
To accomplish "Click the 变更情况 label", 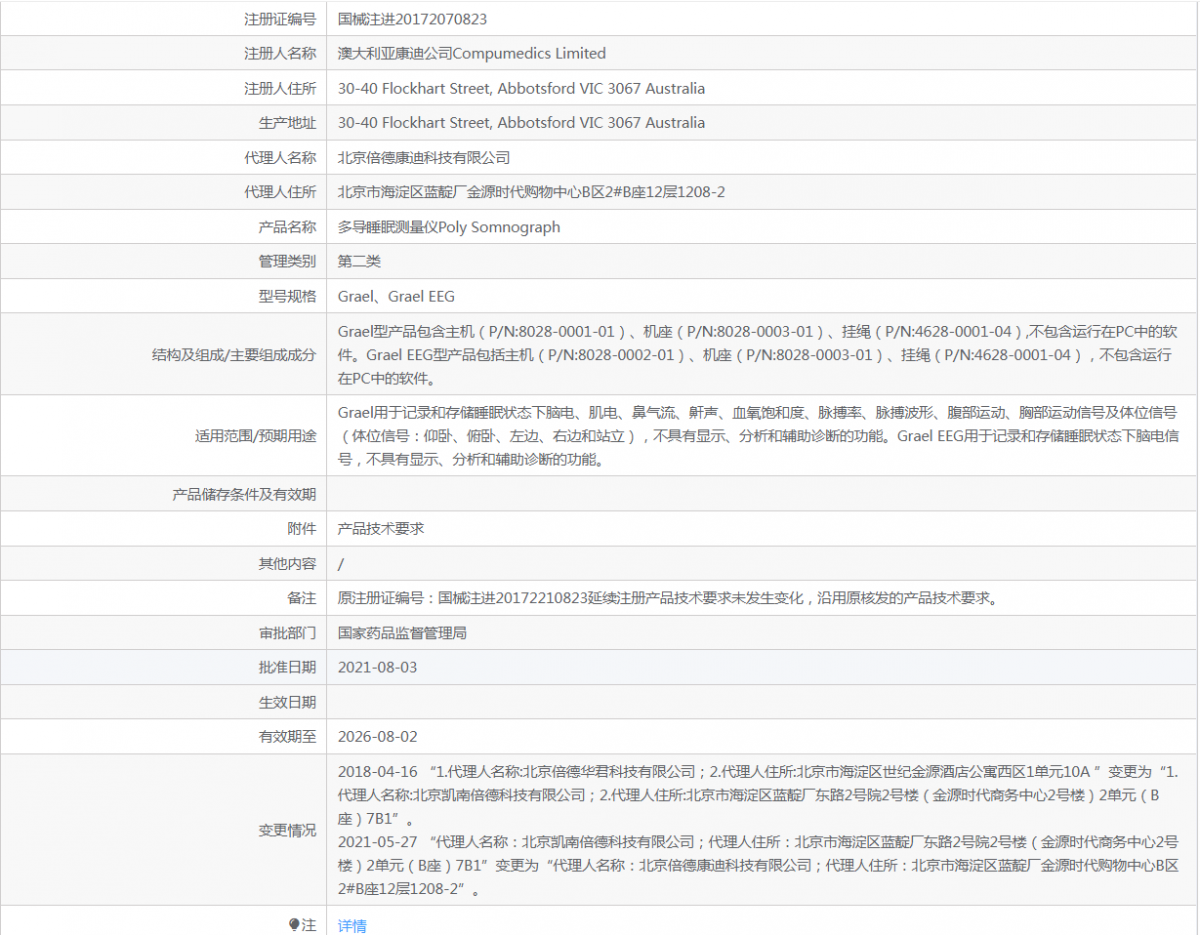I will tap(287, 830).
